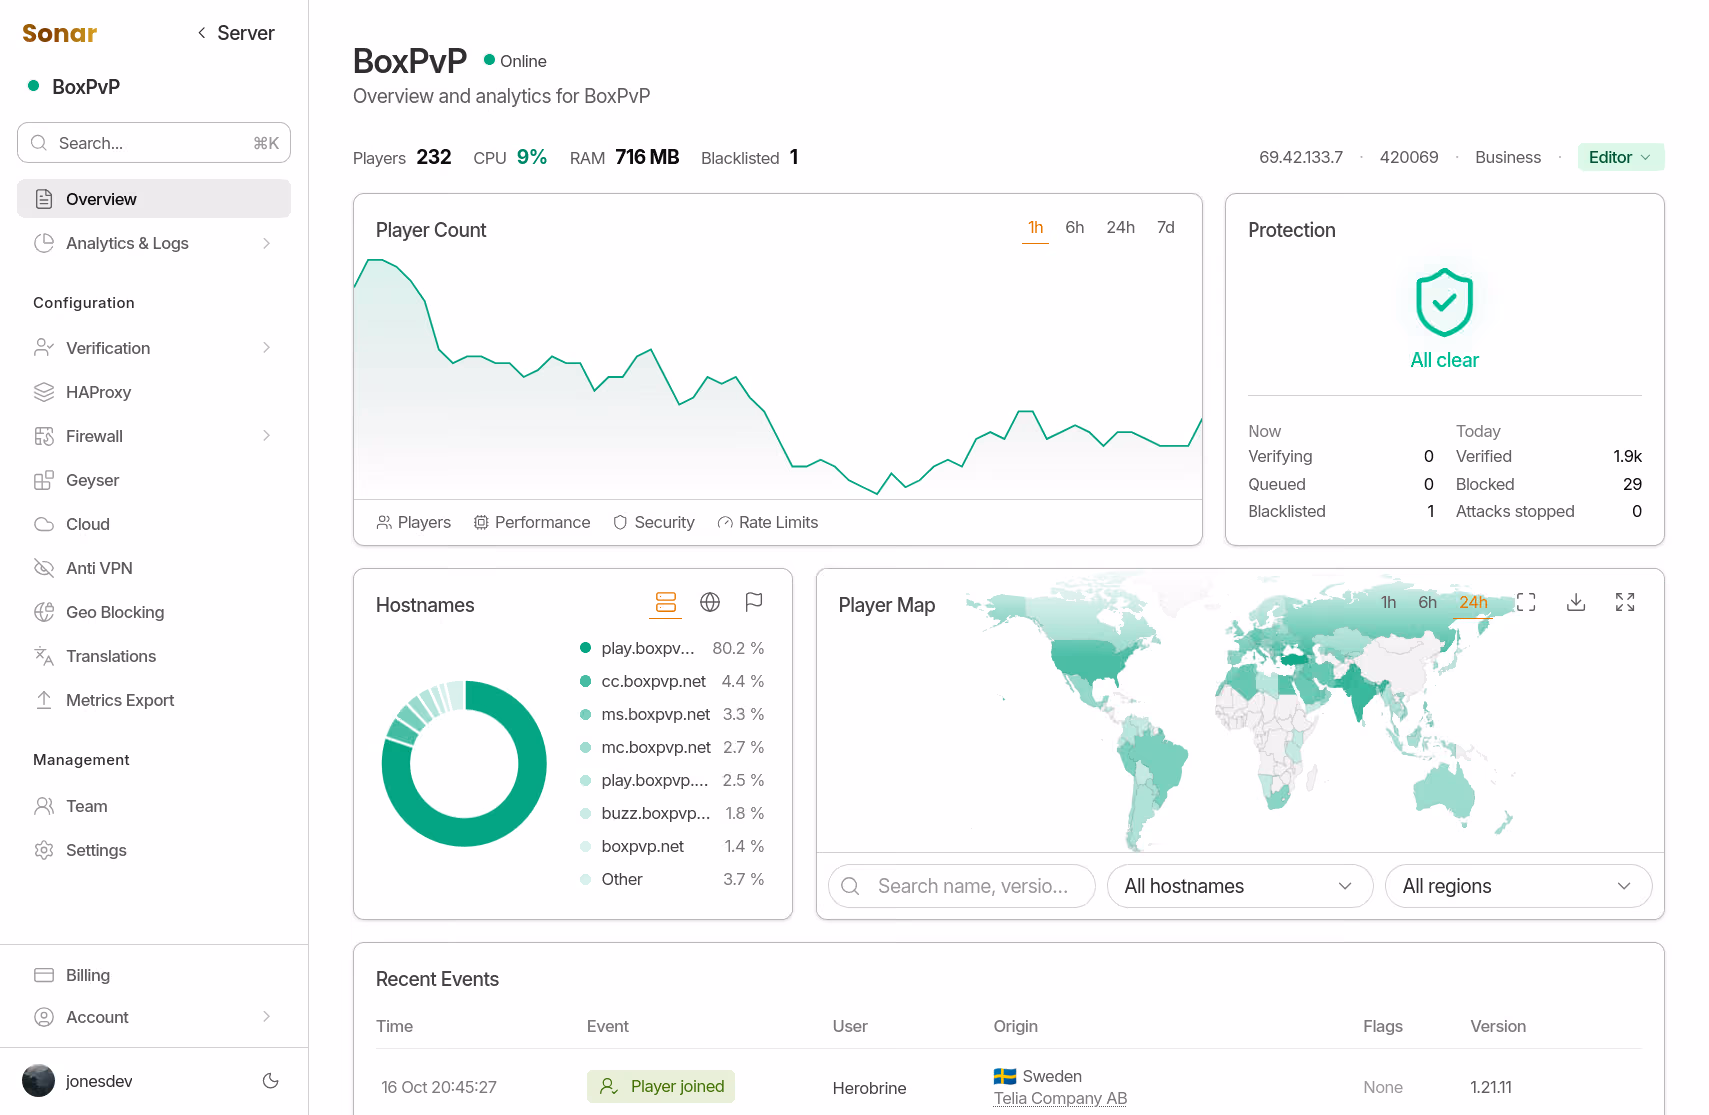
Task: Click the Player Map focus frame icon
Action: (x=1526, y=602)
